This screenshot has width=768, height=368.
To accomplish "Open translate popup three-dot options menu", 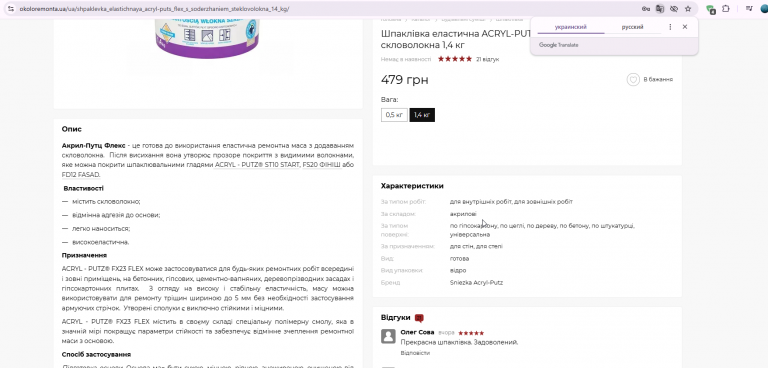I will pyautogui.click(x=670, y=27).
